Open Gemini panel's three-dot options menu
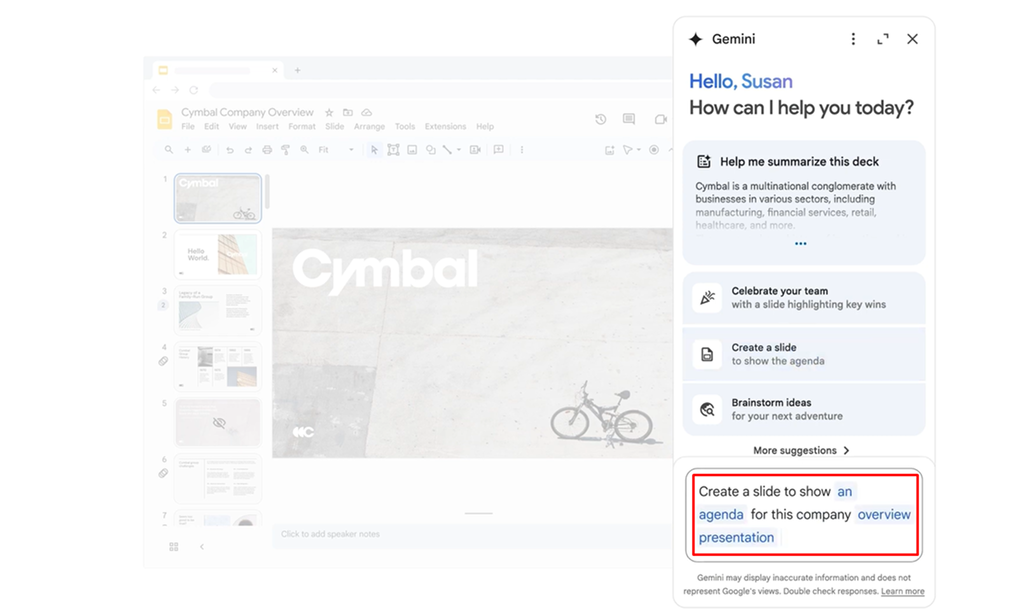The height and width of the screenshot is (615, 1010). coord(853,39)
